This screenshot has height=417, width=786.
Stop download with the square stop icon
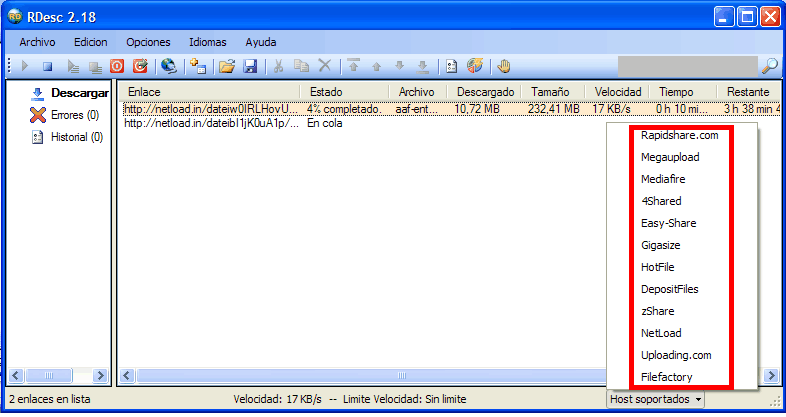[48, 66]
